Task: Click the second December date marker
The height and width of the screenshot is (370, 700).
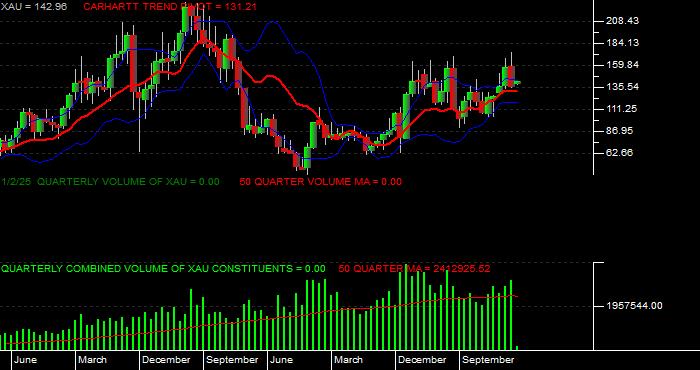Action: tap(422, 360)
